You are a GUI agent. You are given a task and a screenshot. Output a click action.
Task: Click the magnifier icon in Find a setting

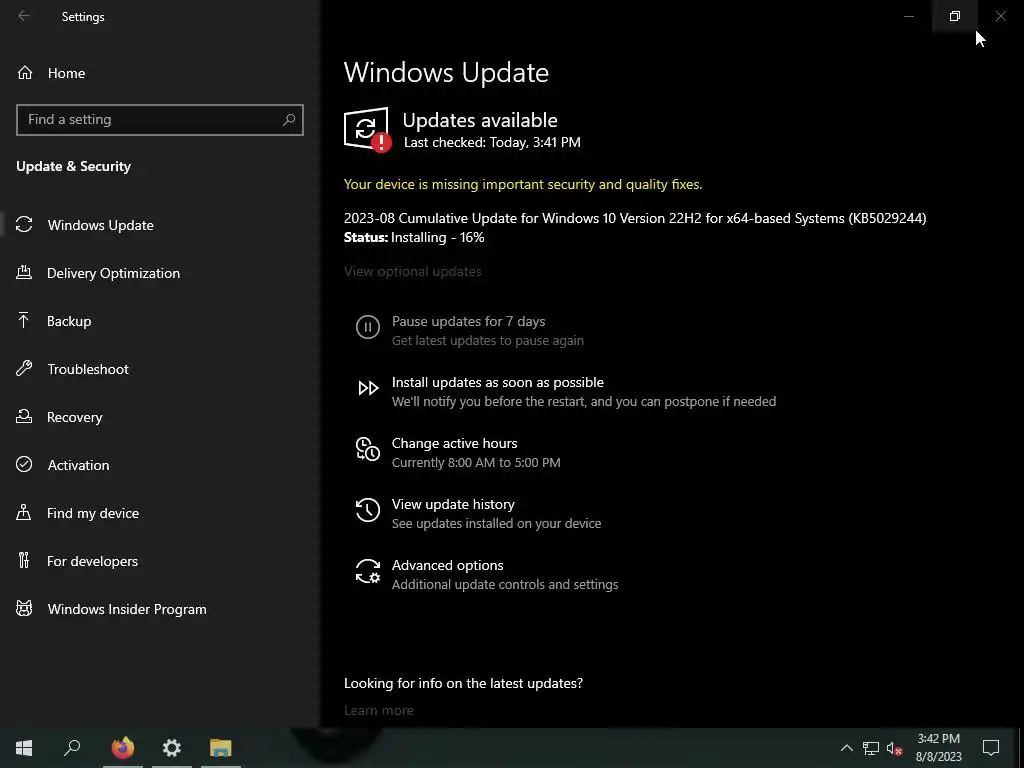(x=289, y=120)
